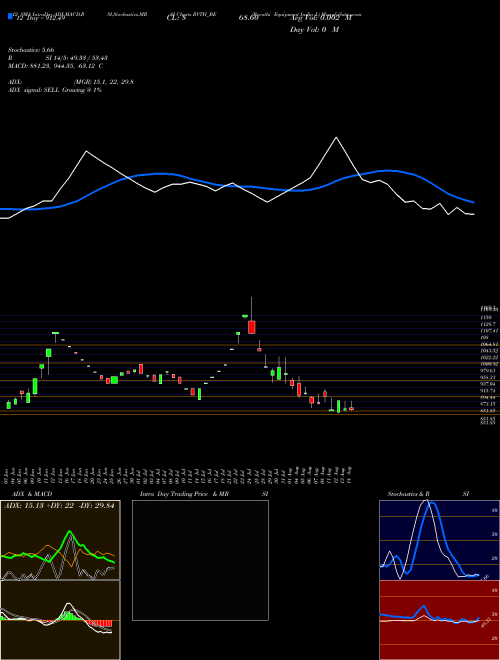
Task: Click the 'MACD: 881.23, 944.35, -63.12' line
Action: point(52,66)
